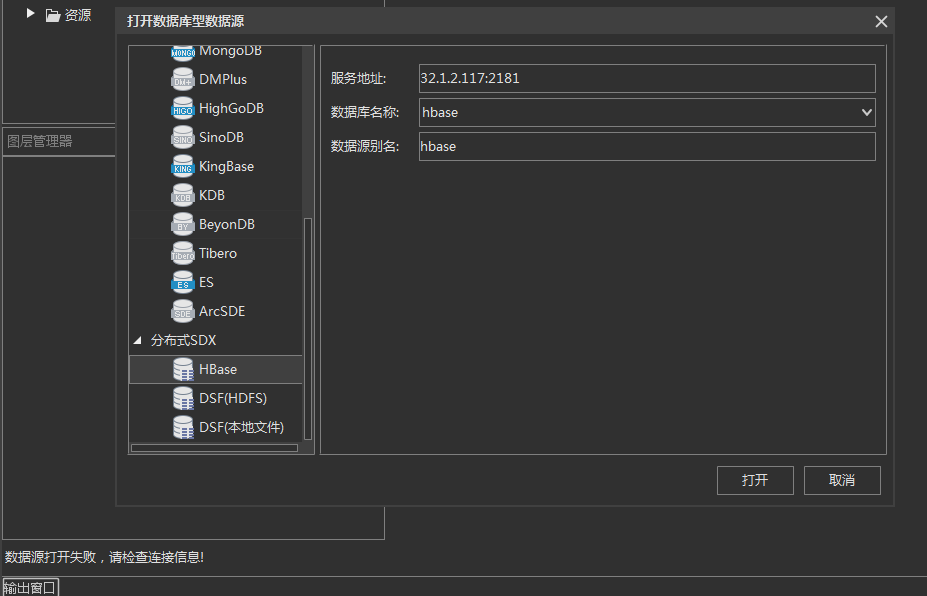The image size is (927, 596).
Task: Click the KingBase database icon
Action: point(183,167)
